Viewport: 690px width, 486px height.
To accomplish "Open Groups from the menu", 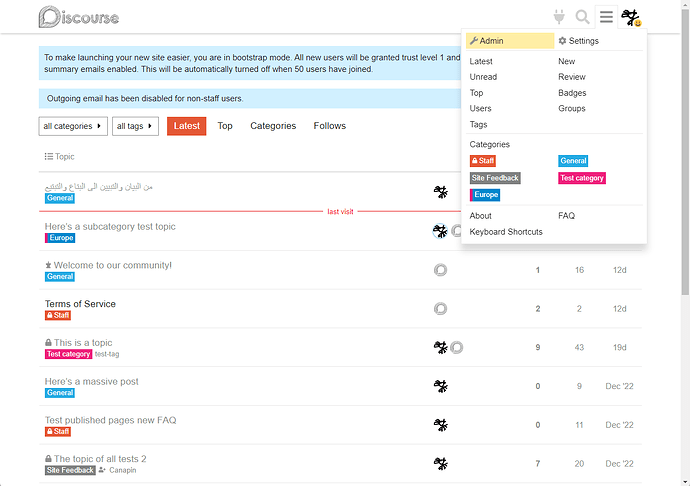I will [x=572, y=108].
